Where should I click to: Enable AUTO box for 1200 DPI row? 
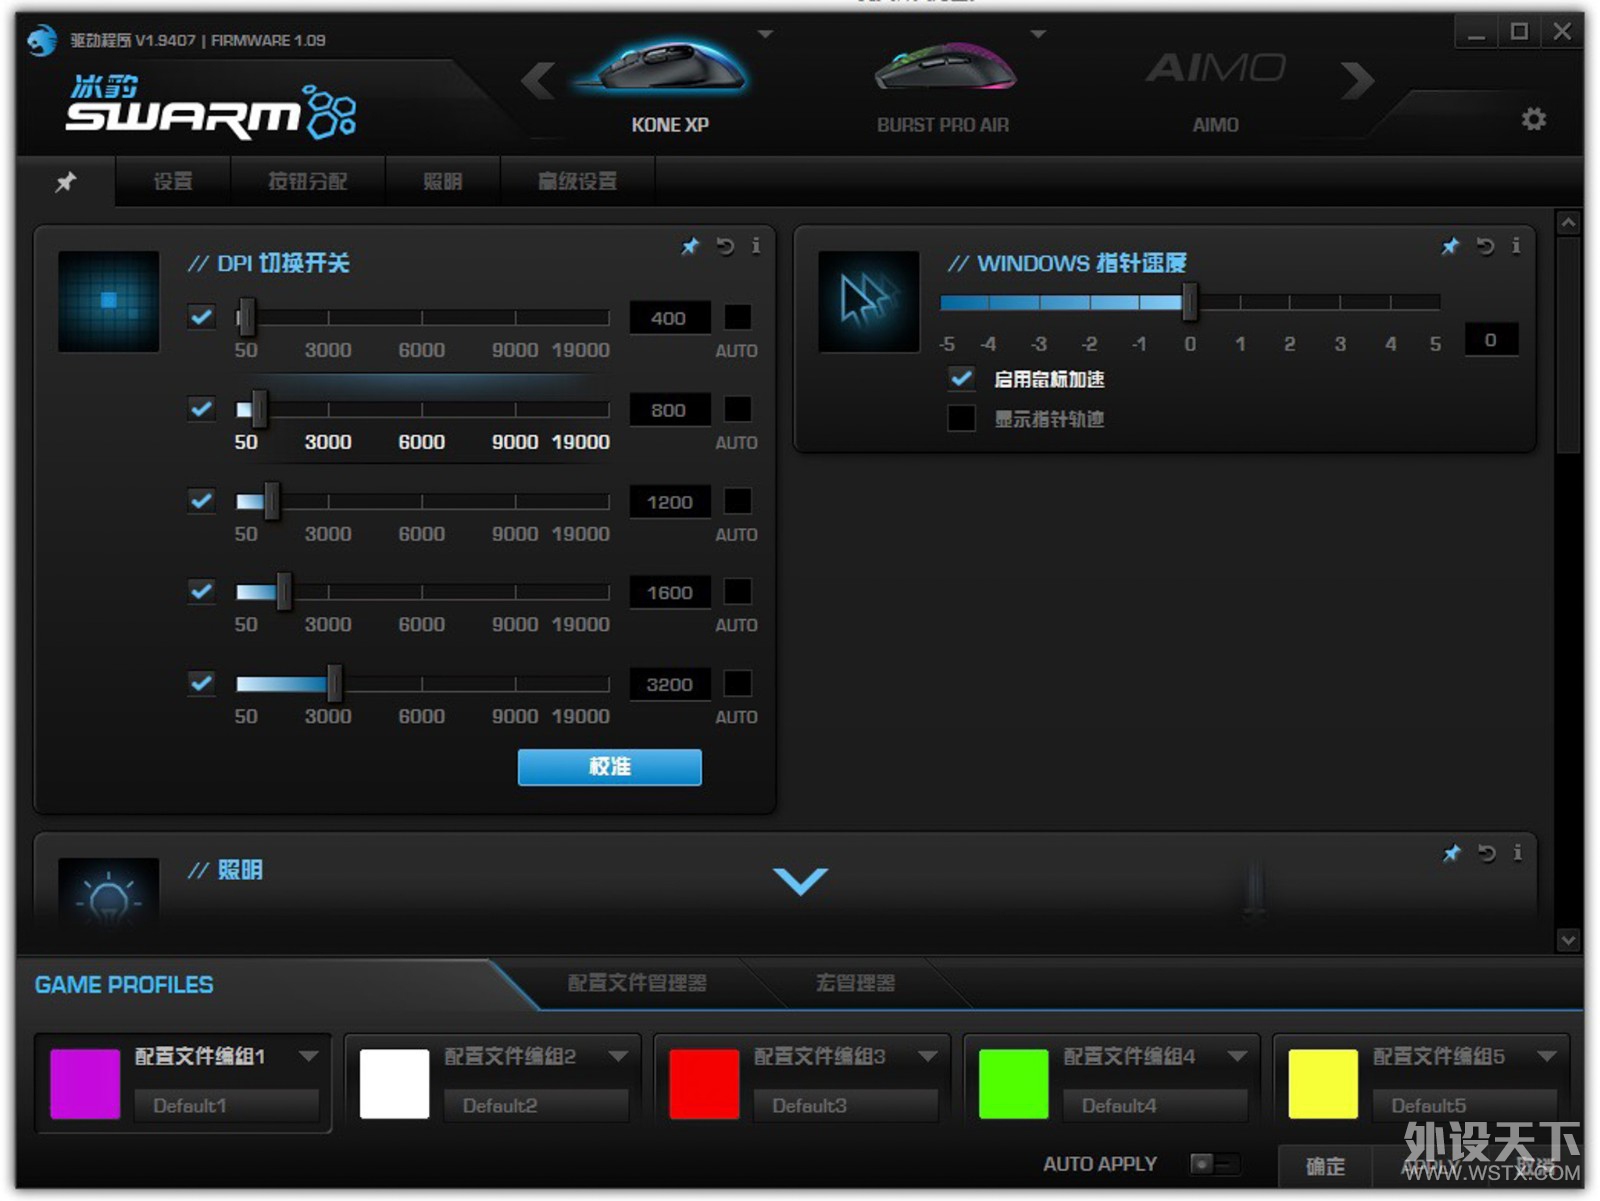[x=738, y=501]
